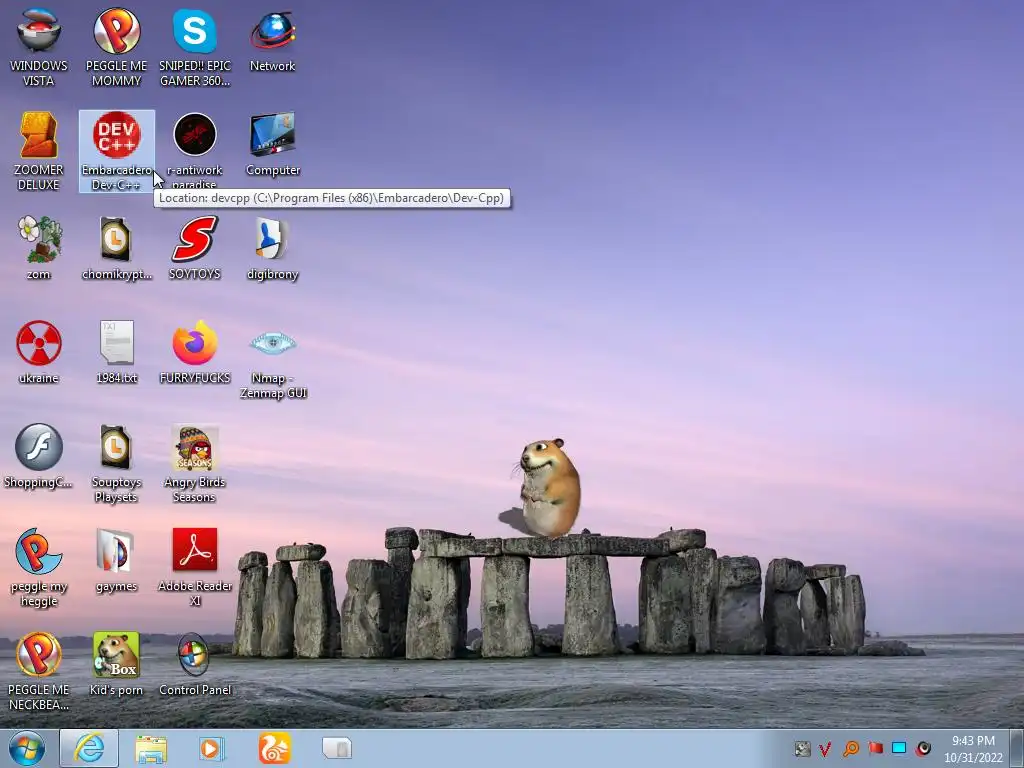1024x768 pixels.
Task: Click the cyan monitor tray icon
Action: (x=899, y=748)
